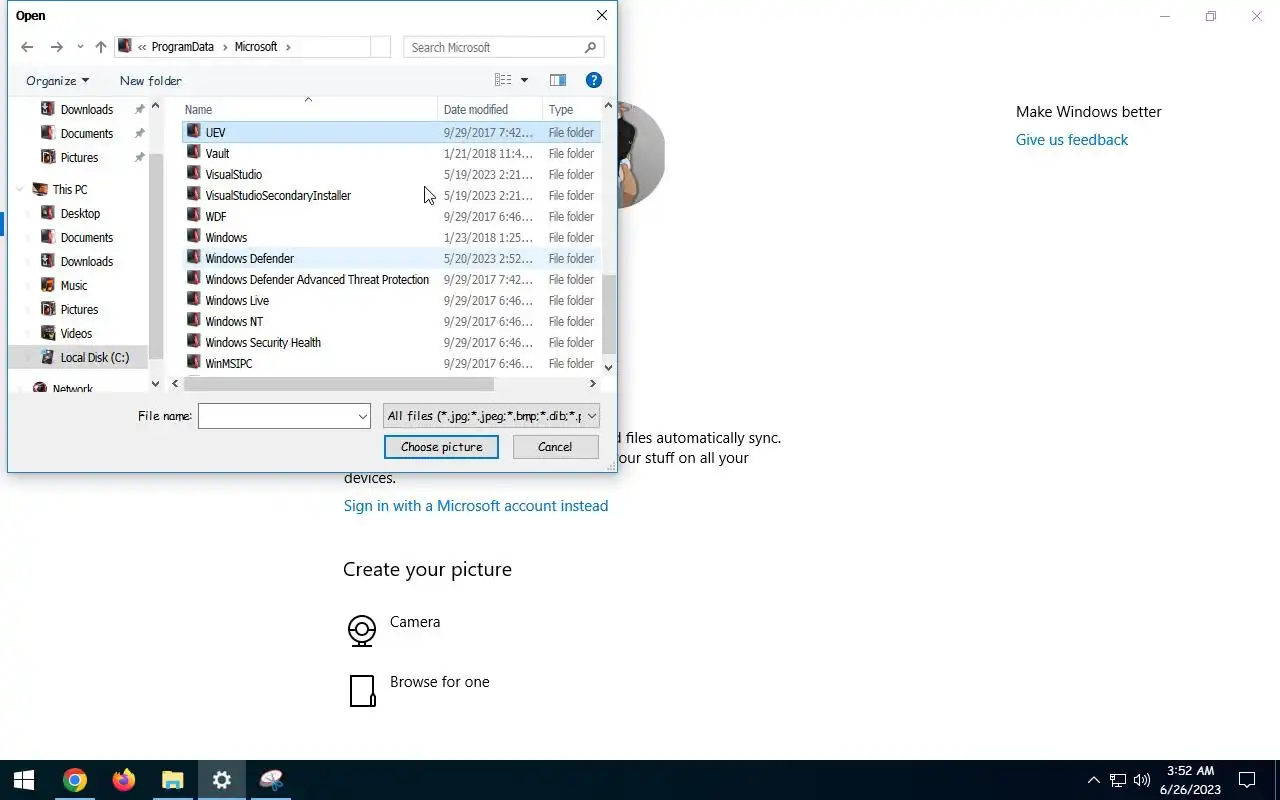Click Browse for one in Settings
Image resolution: width=1280 pixels, height=800 pixels.
439,682
